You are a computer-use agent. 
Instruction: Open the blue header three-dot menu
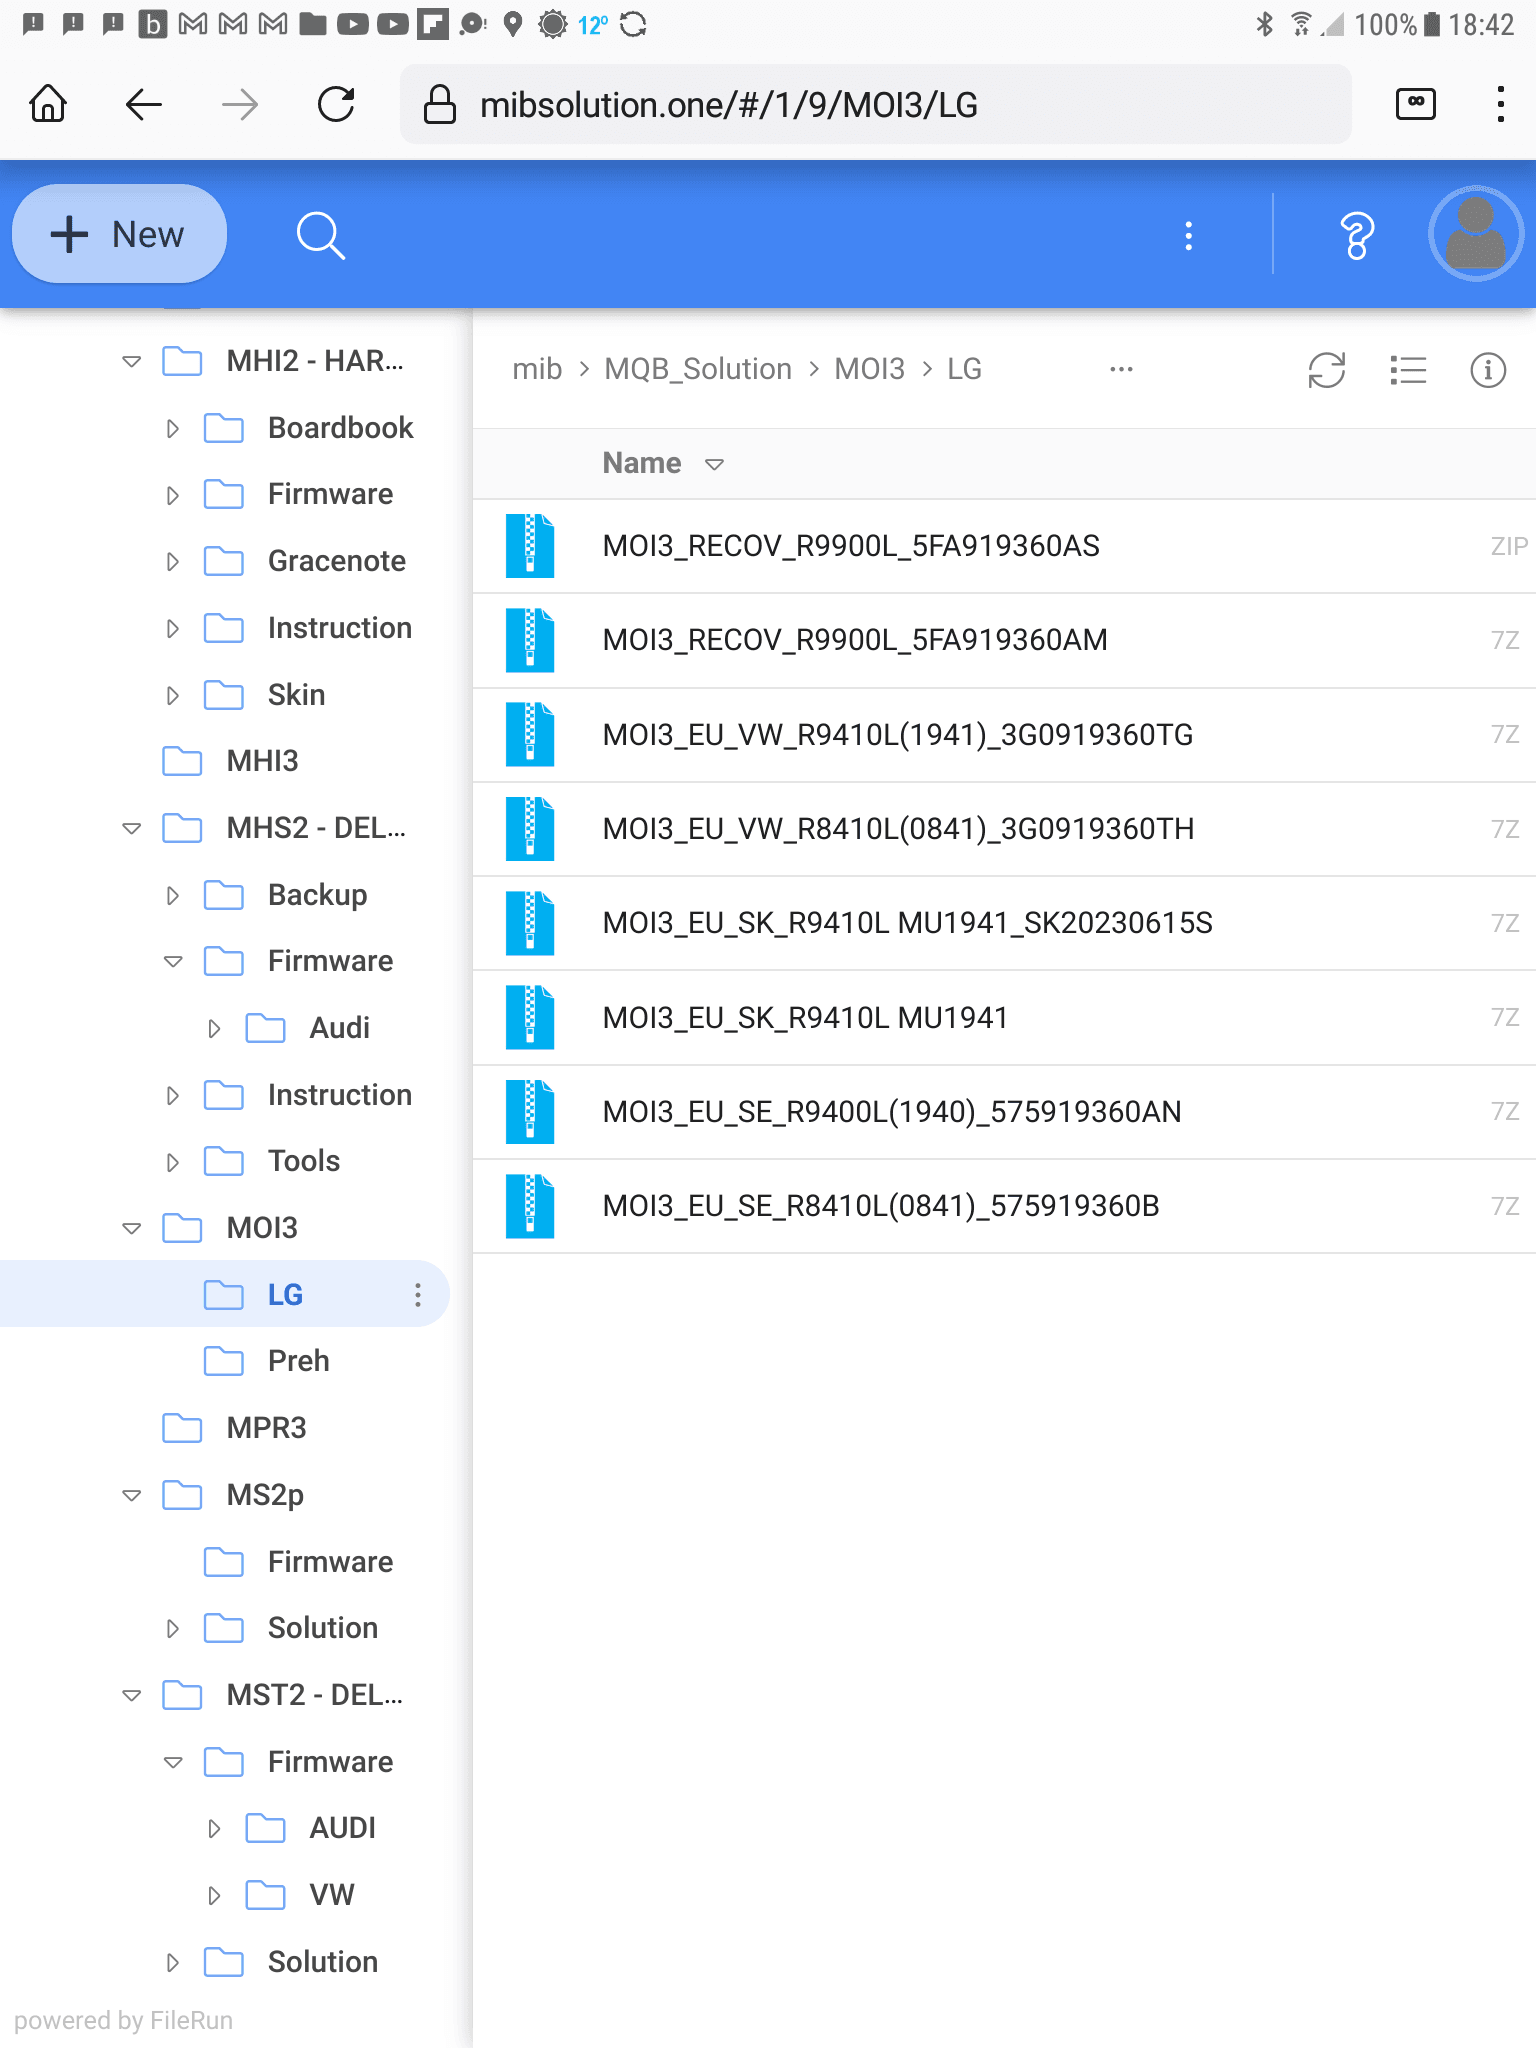click(1188, 235)
